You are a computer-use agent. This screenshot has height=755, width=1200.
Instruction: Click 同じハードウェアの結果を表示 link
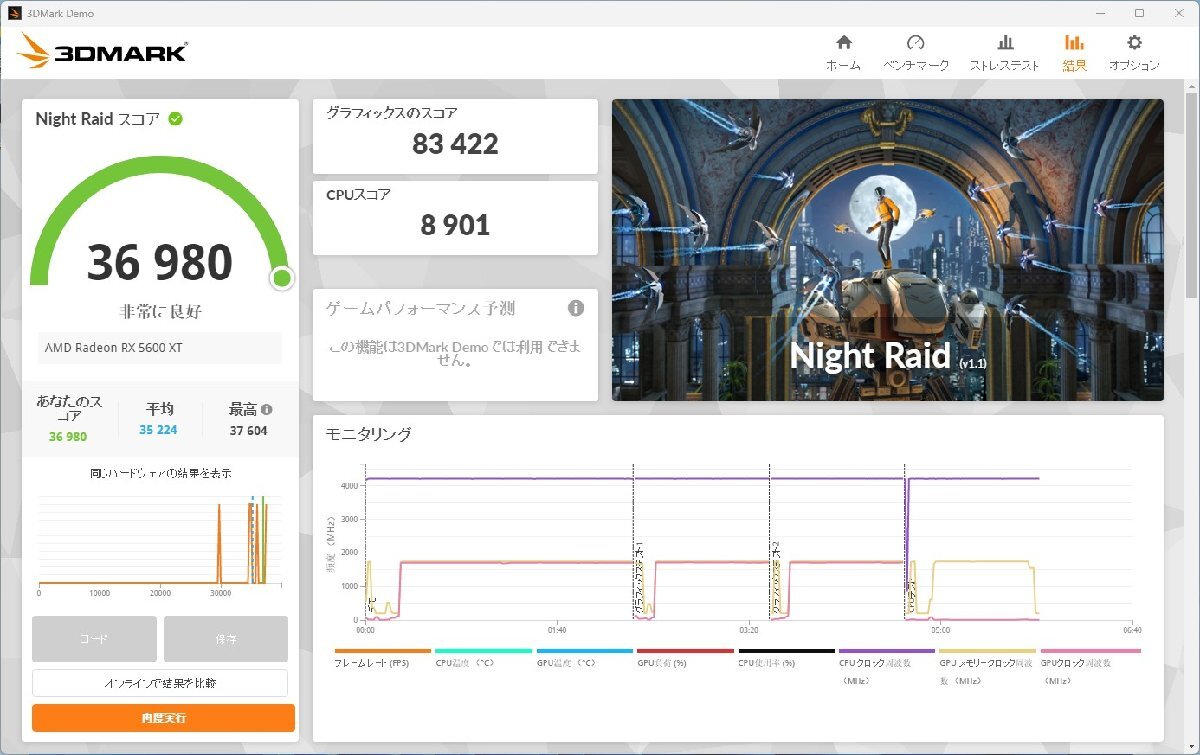tap(160, 473)
